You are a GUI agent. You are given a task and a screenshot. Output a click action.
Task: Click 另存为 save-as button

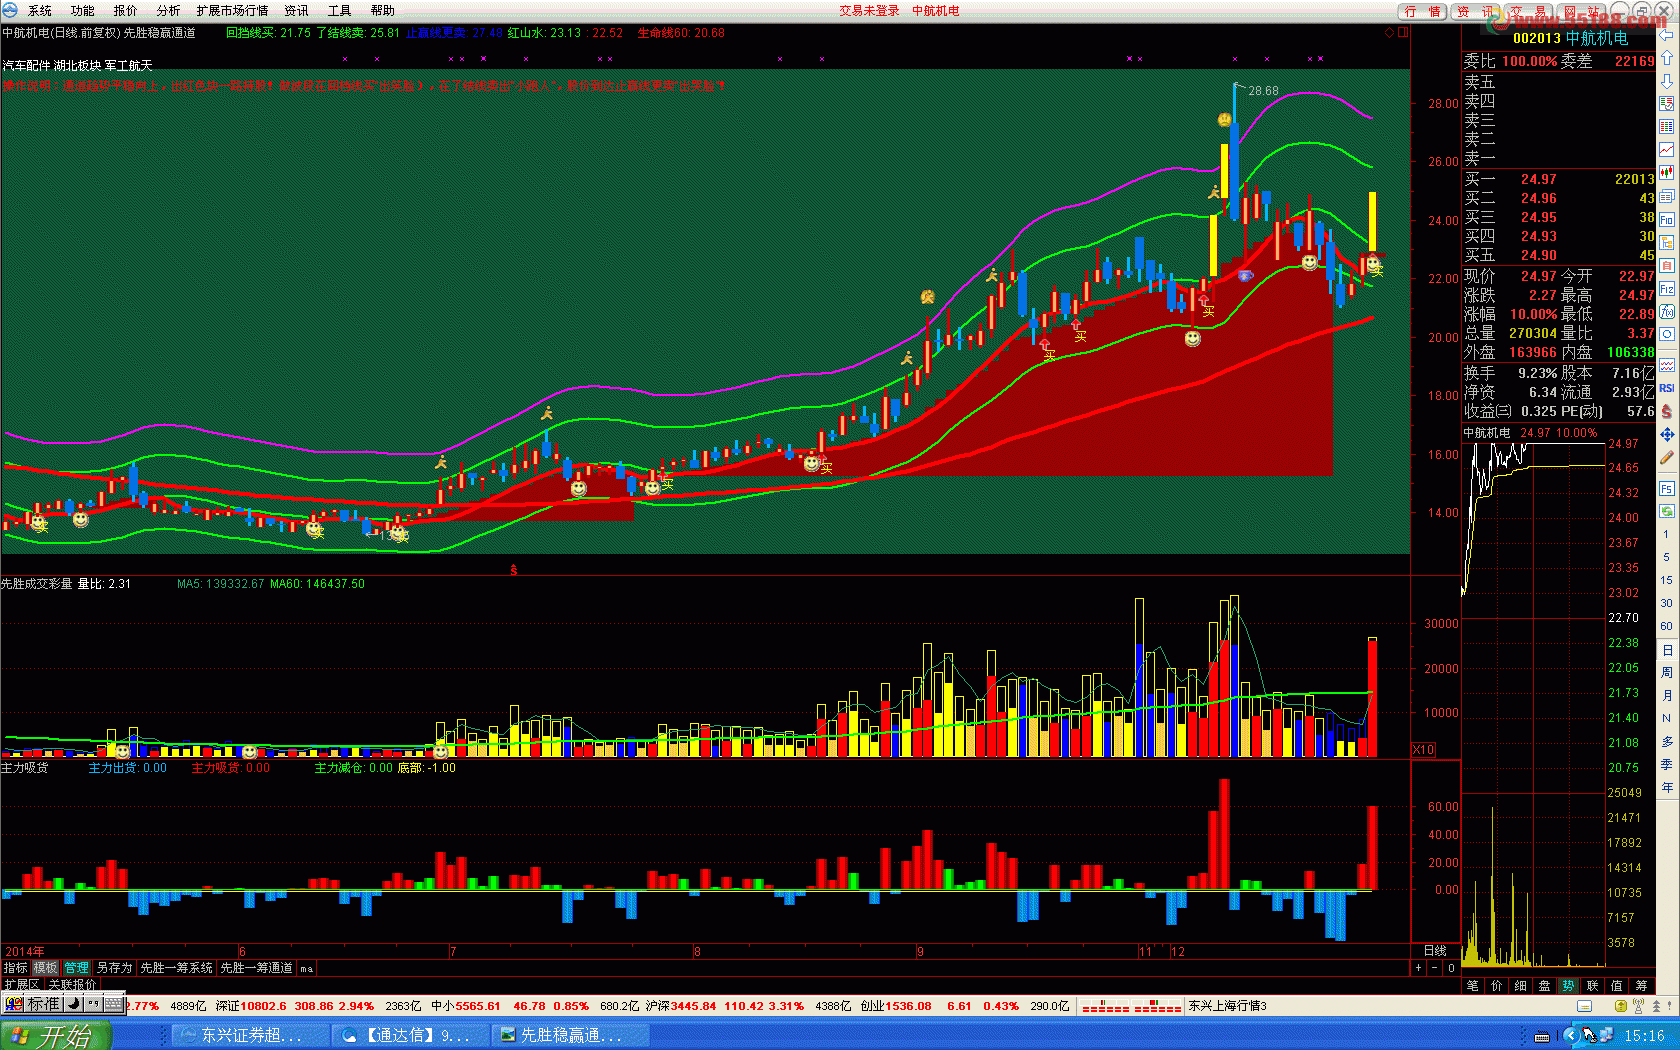coord(115,968)
